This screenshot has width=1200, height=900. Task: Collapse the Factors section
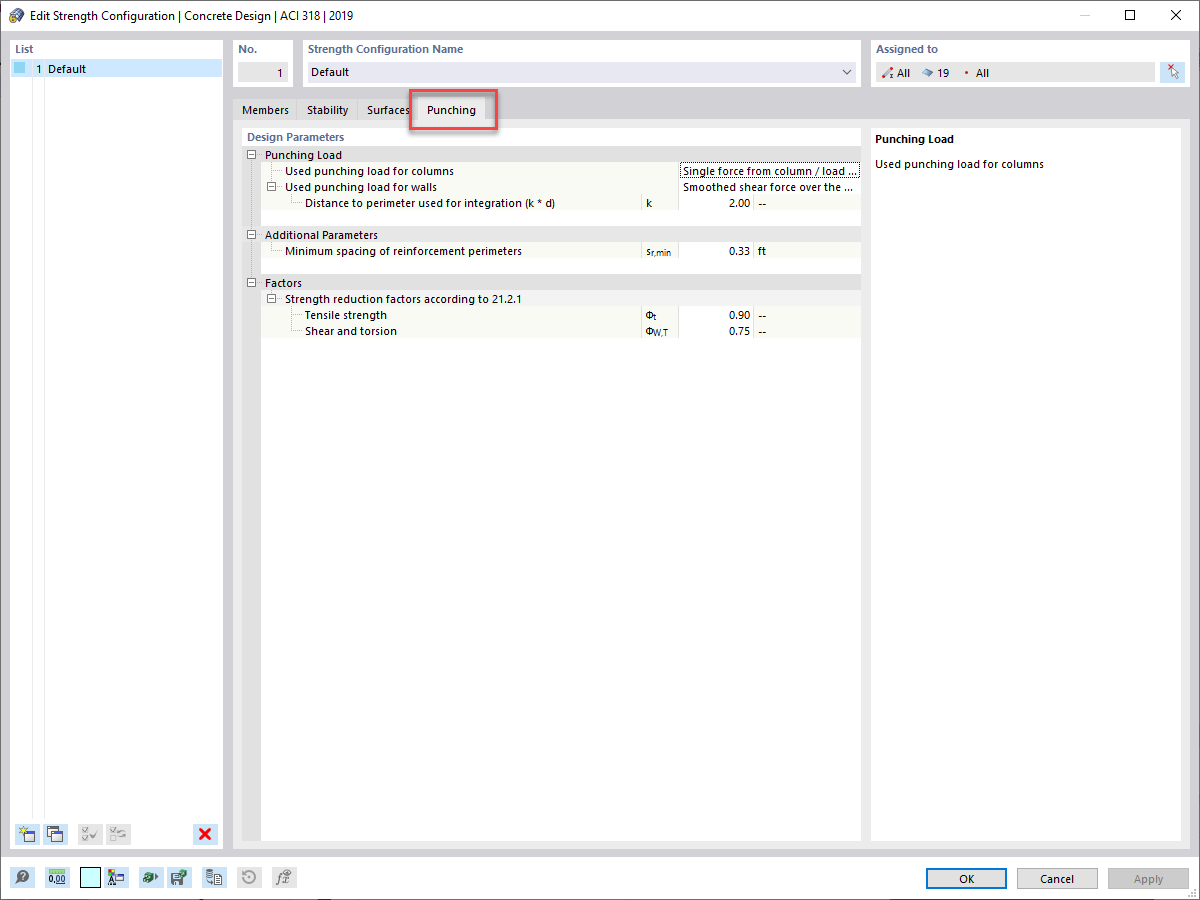coord(251,283)
